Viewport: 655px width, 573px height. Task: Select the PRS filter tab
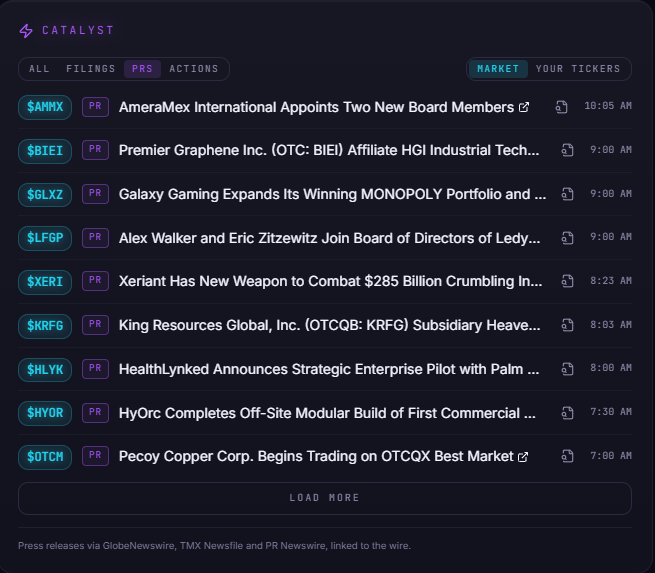pyautogui.click(x=142, y=69)
